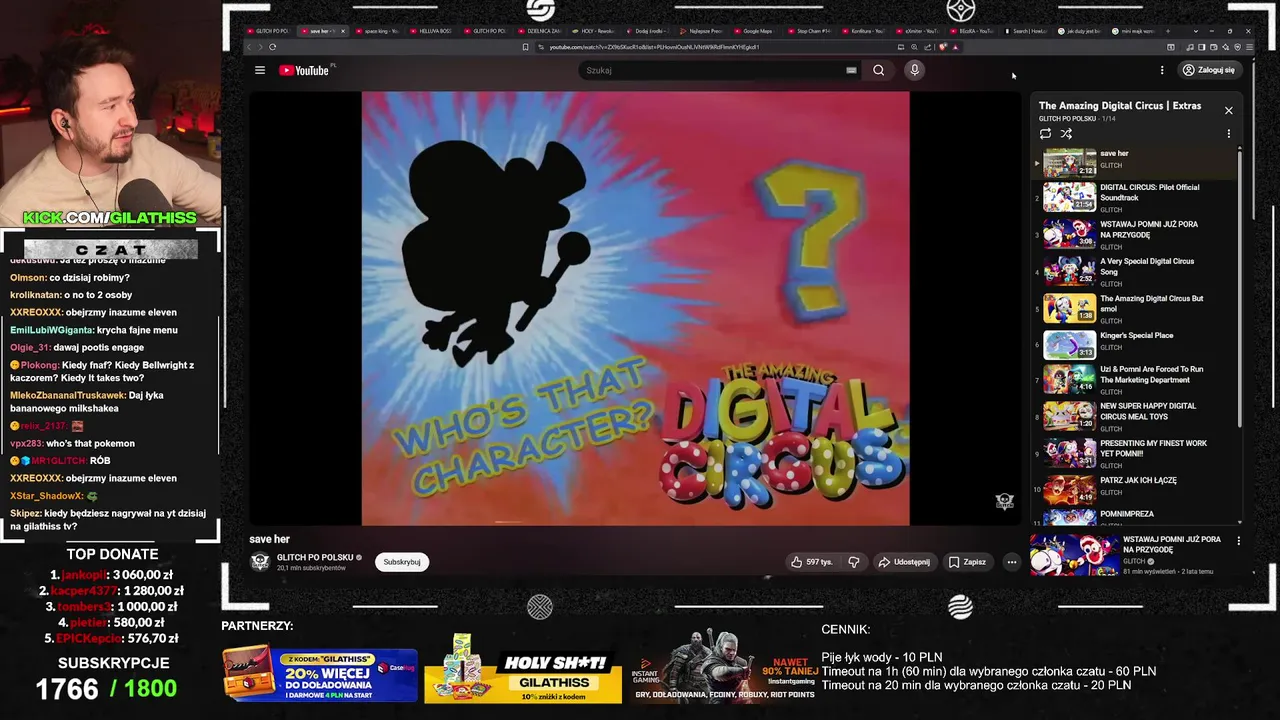Image resolution: width=1280 pixels, height=720 pixels.
Task: Select 'PRESENTING MY FINEST WORK YET POMNI!!'
Action: click(x=1134, y=454)
